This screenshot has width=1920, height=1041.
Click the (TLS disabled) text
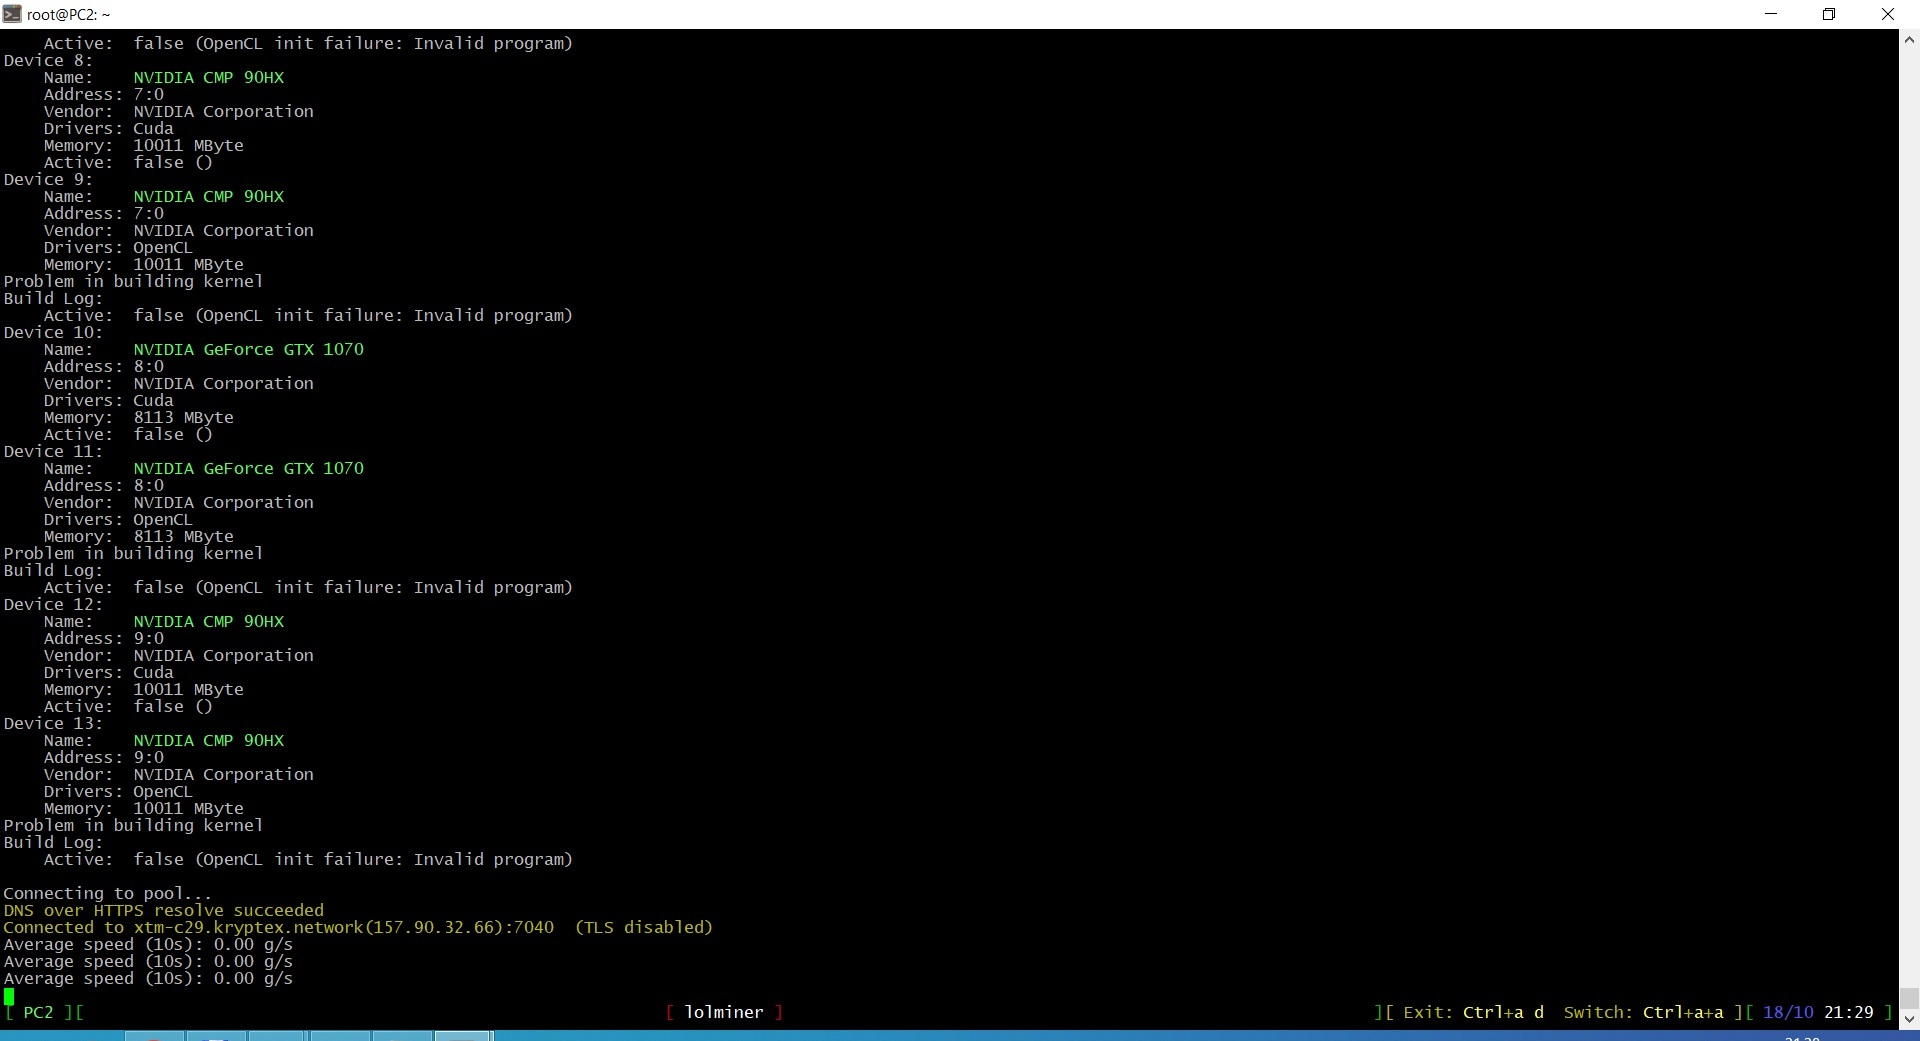pyautogui.click(x=644, y=928)
